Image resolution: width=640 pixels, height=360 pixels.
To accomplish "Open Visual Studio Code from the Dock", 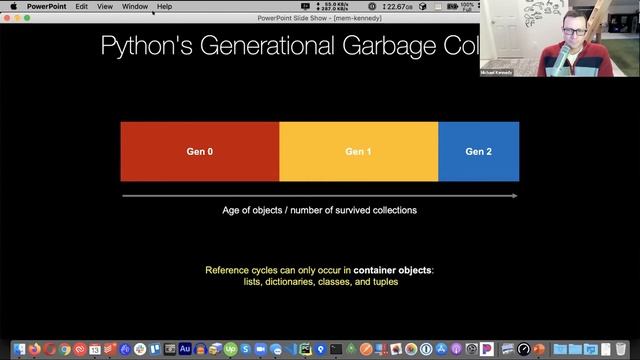I will pos(291,349).
